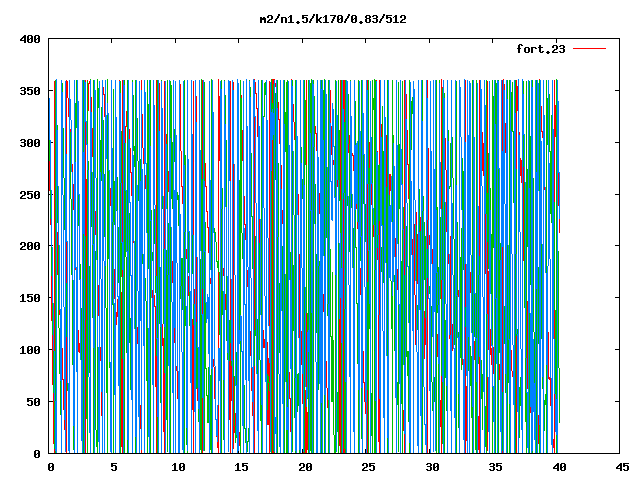Click the x-axis label 15

point(241,467)
